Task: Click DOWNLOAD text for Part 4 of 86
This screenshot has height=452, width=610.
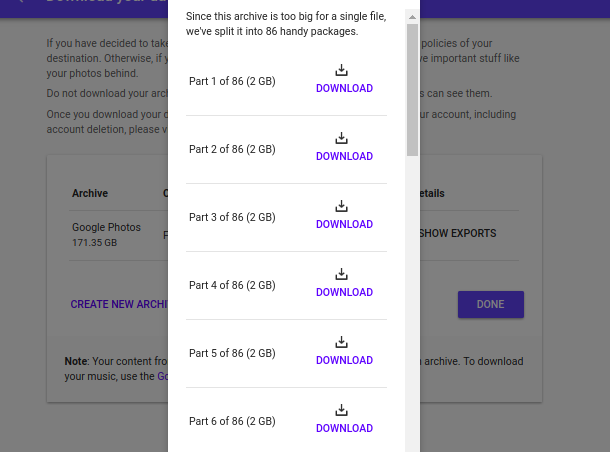Action: pos(344,292)
